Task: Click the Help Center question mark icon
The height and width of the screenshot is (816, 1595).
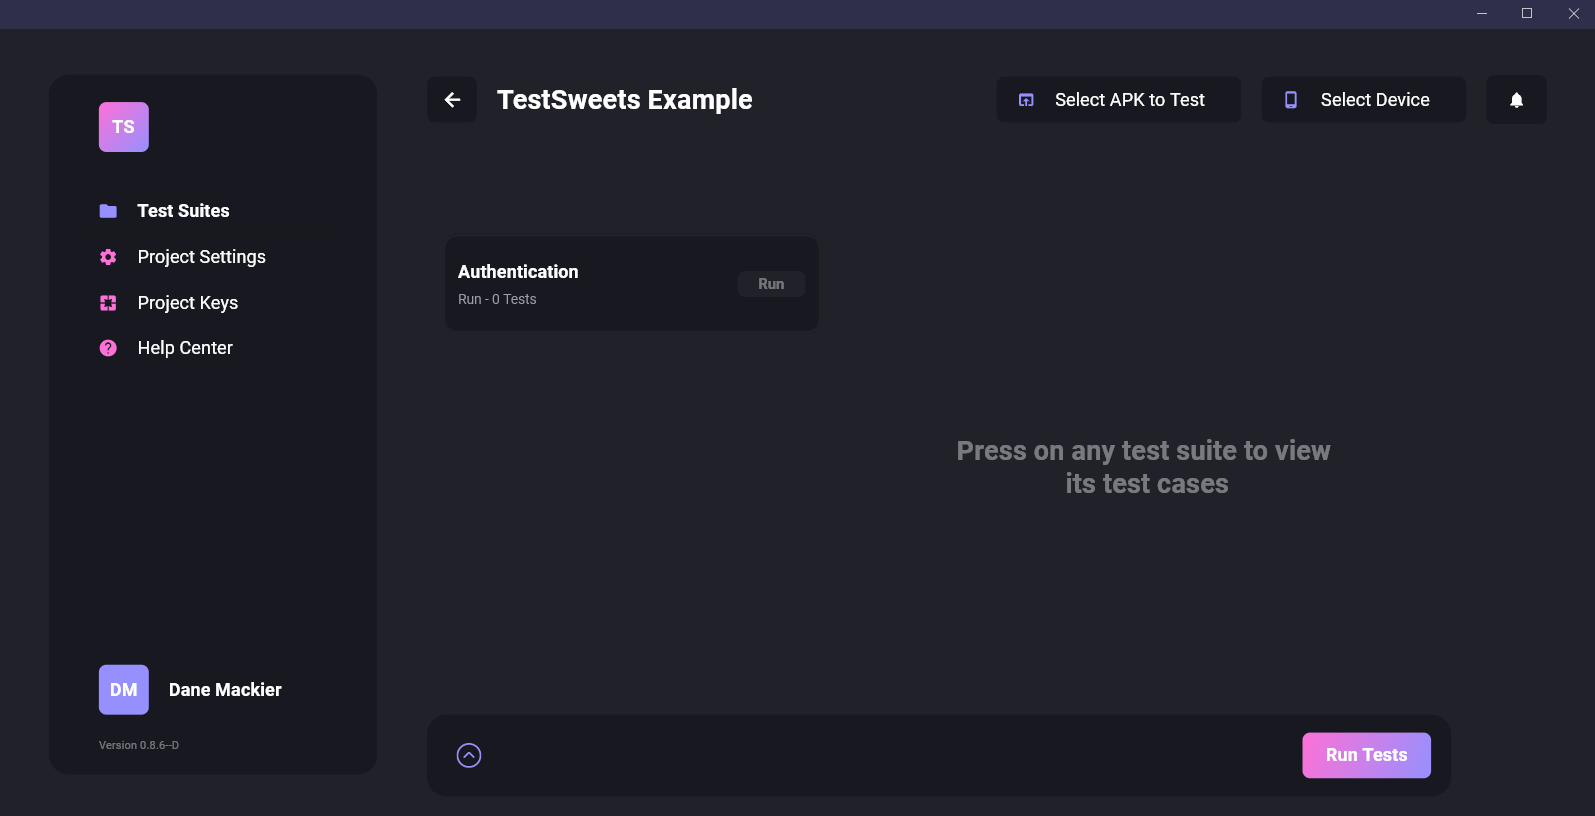Action: click(108, 348)
